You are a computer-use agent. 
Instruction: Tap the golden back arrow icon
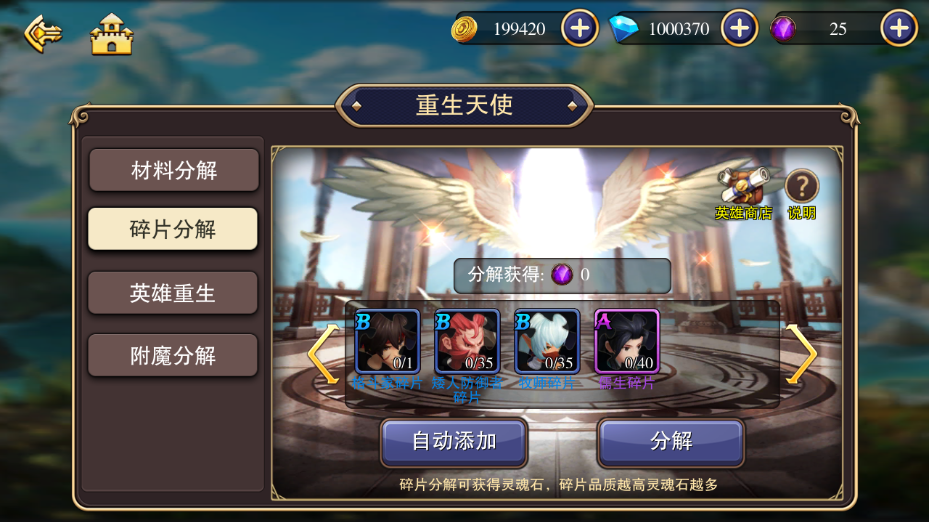point(43,34)
